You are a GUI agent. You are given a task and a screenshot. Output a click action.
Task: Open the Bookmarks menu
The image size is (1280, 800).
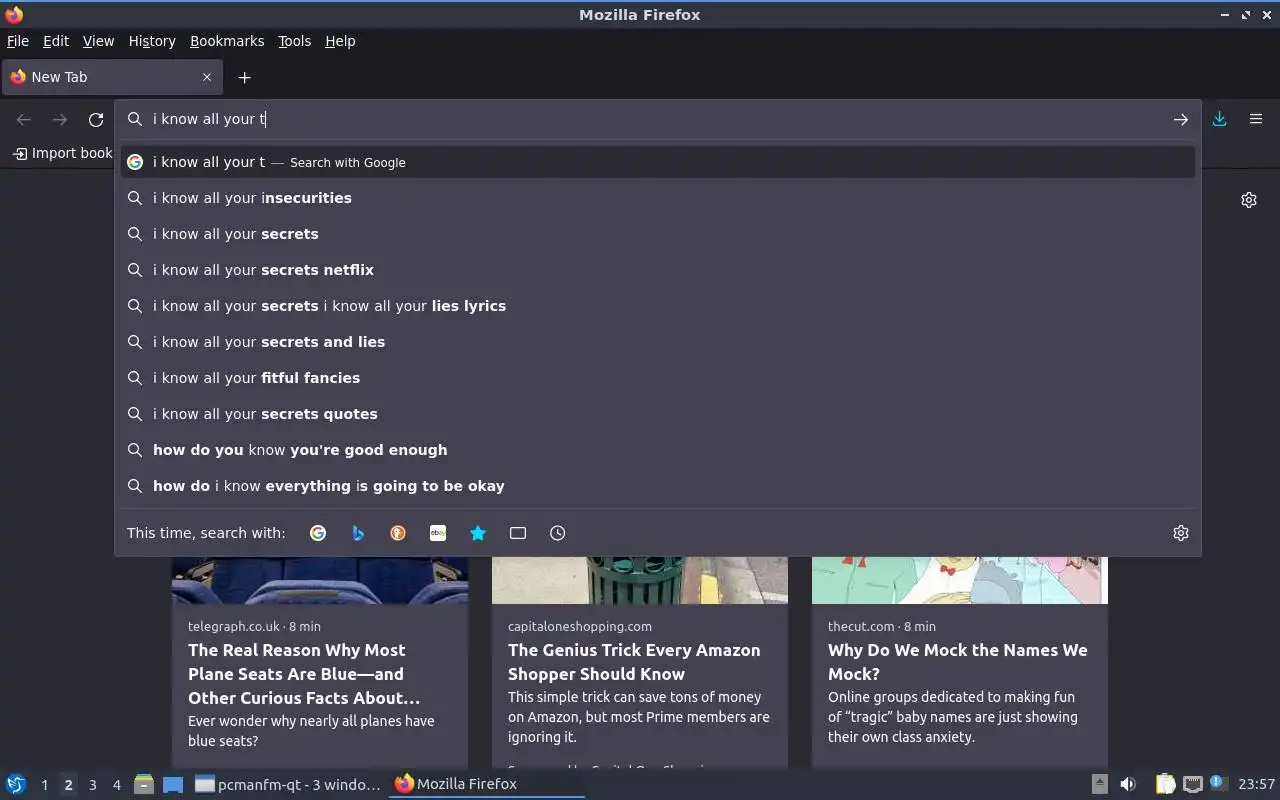point(227,41)
